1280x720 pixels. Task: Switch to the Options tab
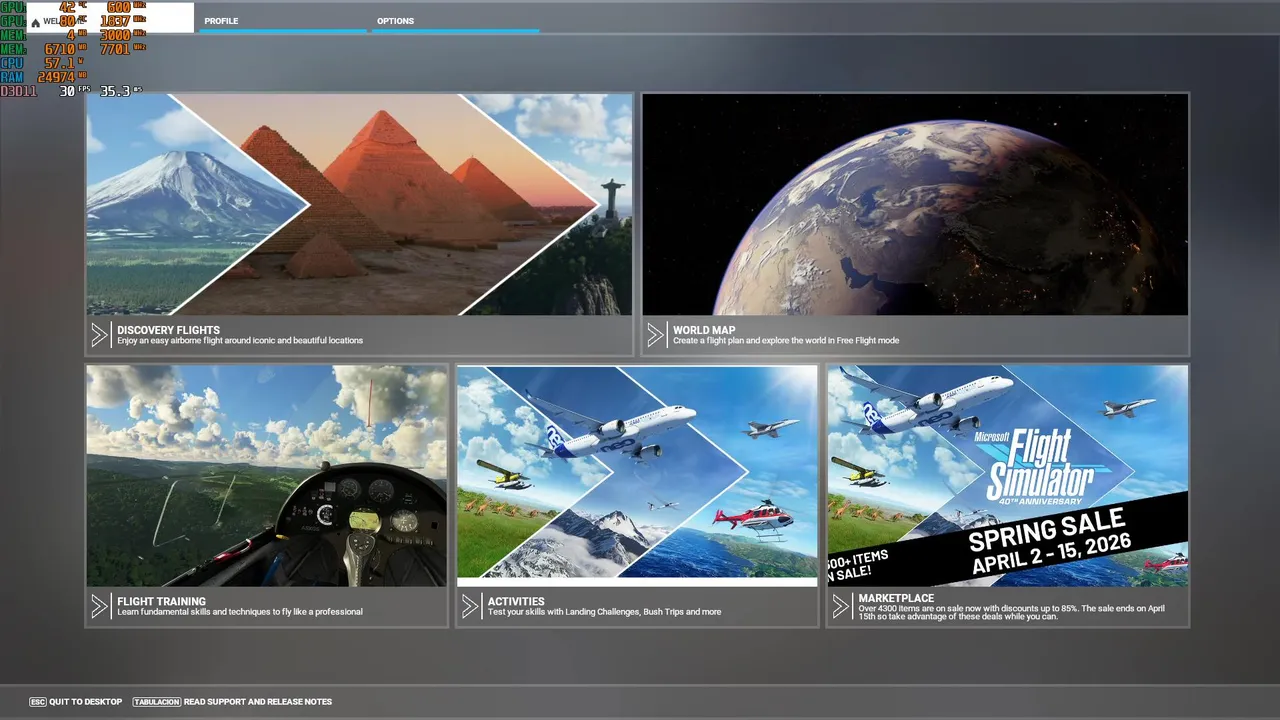(x=455, y=20)
